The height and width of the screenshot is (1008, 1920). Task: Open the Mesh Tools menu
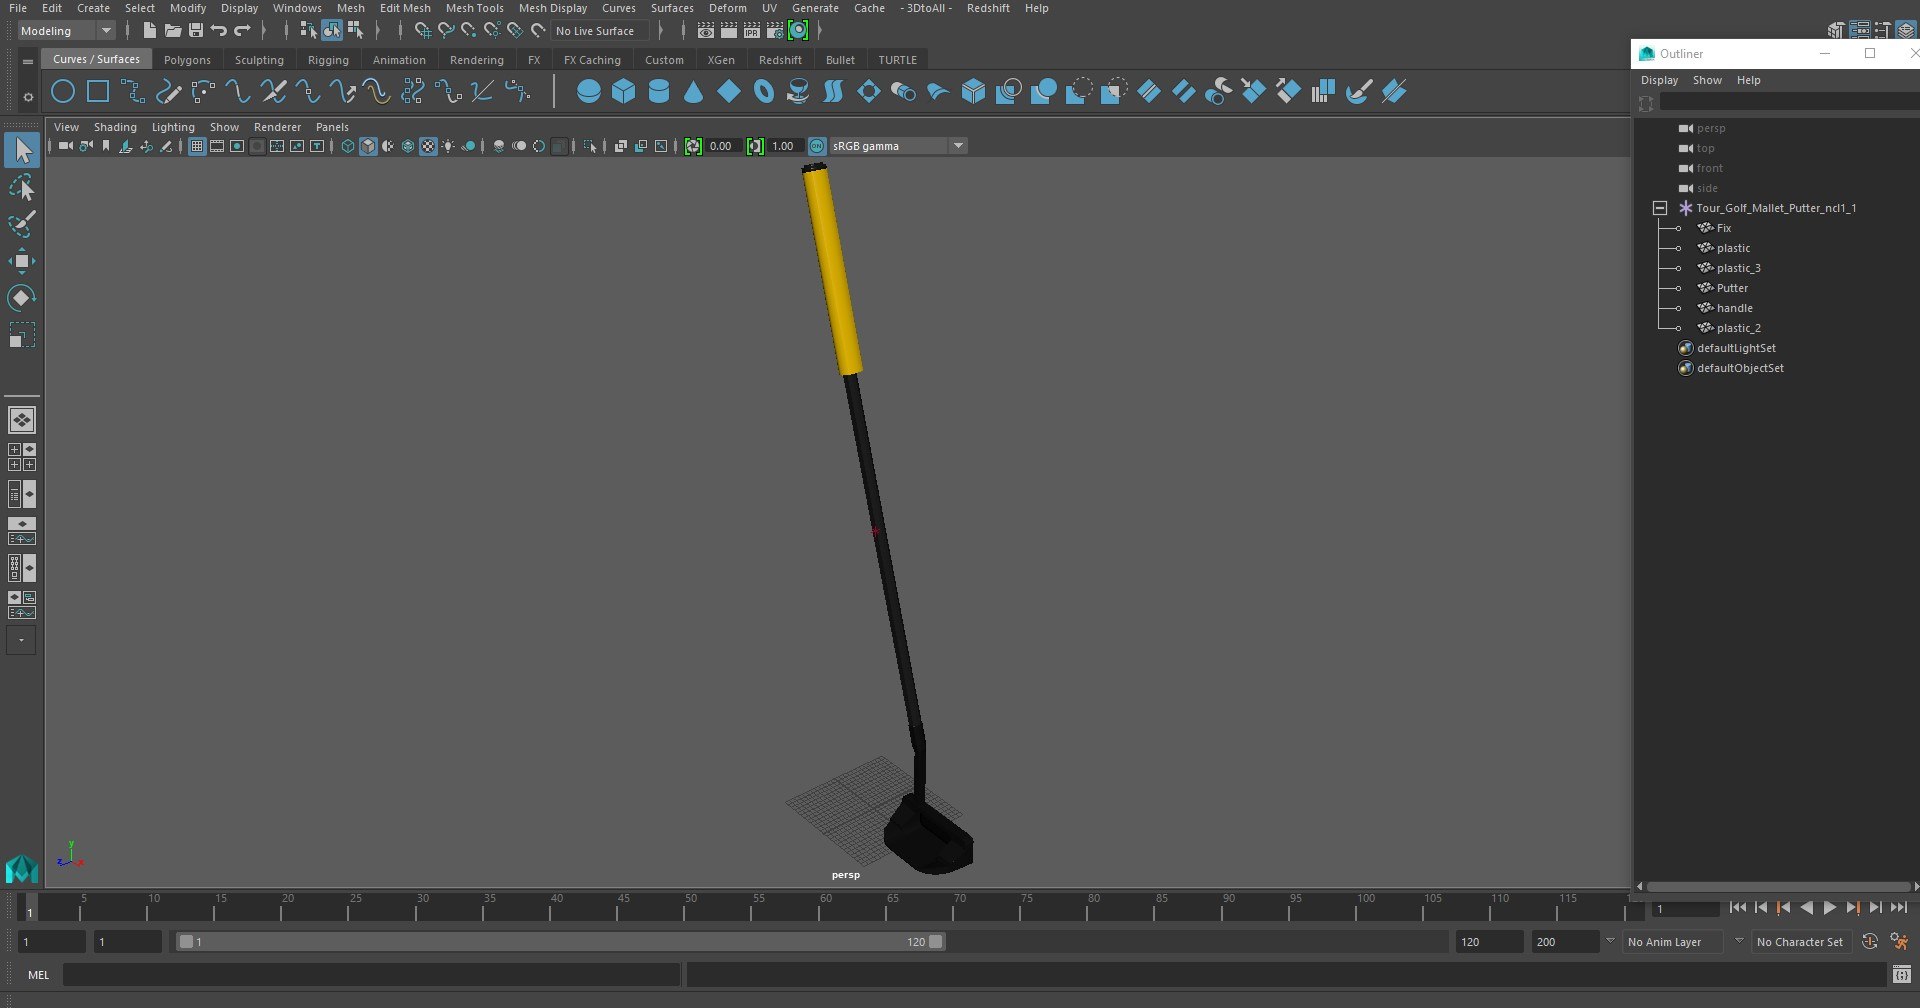474,8
